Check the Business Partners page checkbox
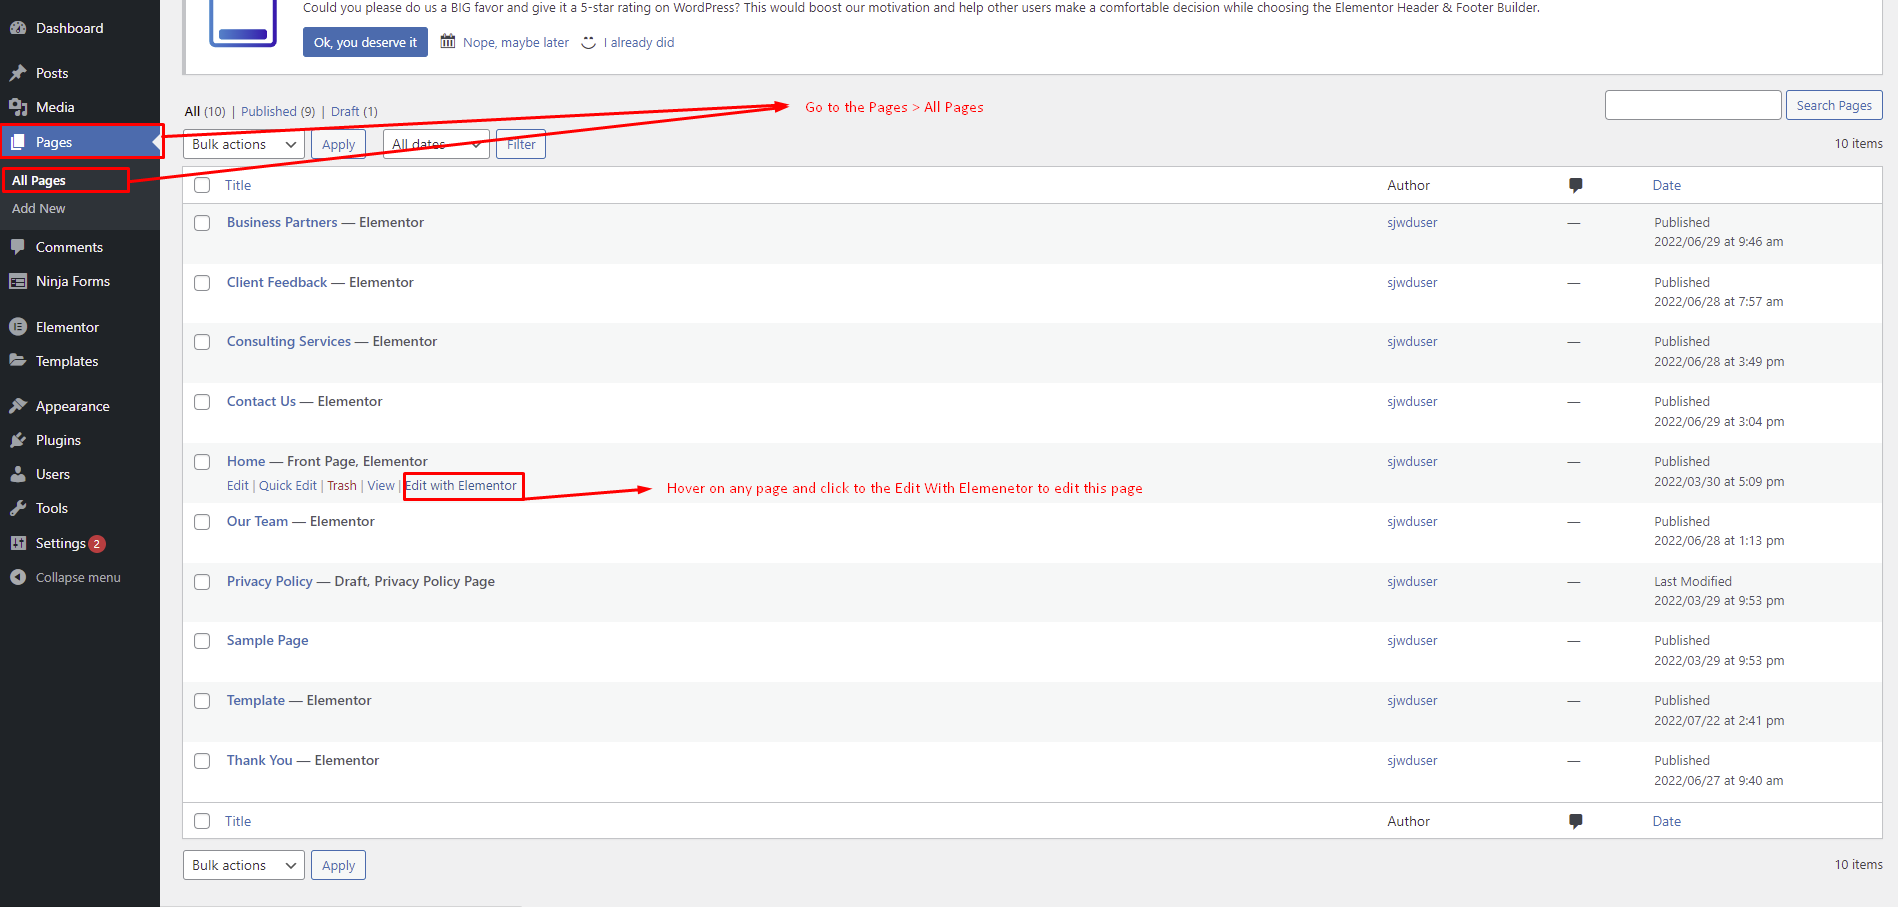The width and height of the screenshot is (1898, 907). (x=202, y=223)
